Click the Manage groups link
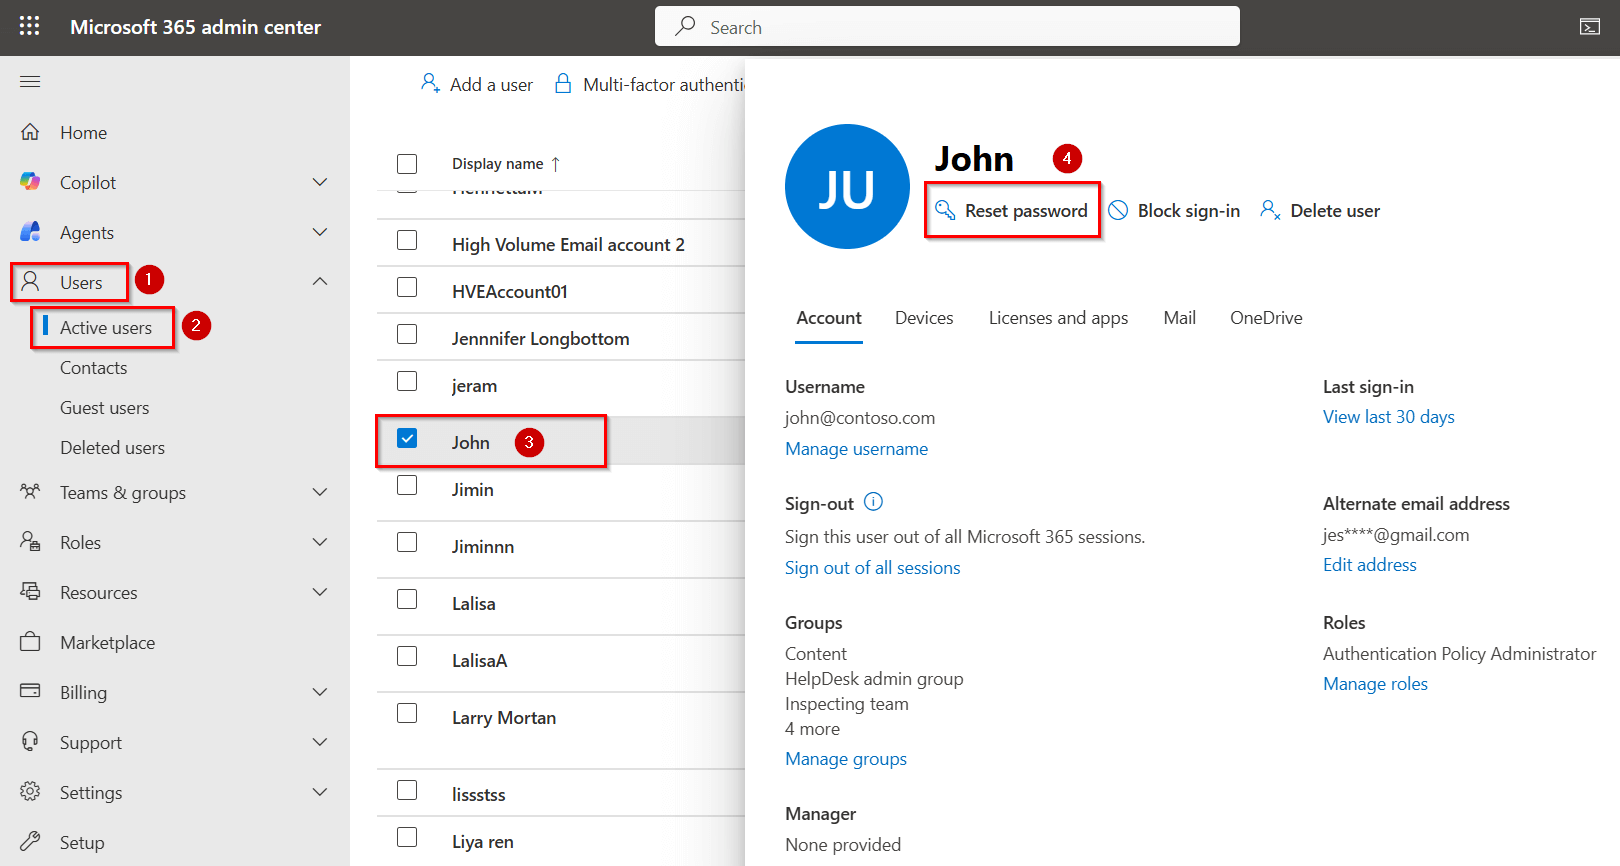The image size is (1620, 866). (846, 759)
